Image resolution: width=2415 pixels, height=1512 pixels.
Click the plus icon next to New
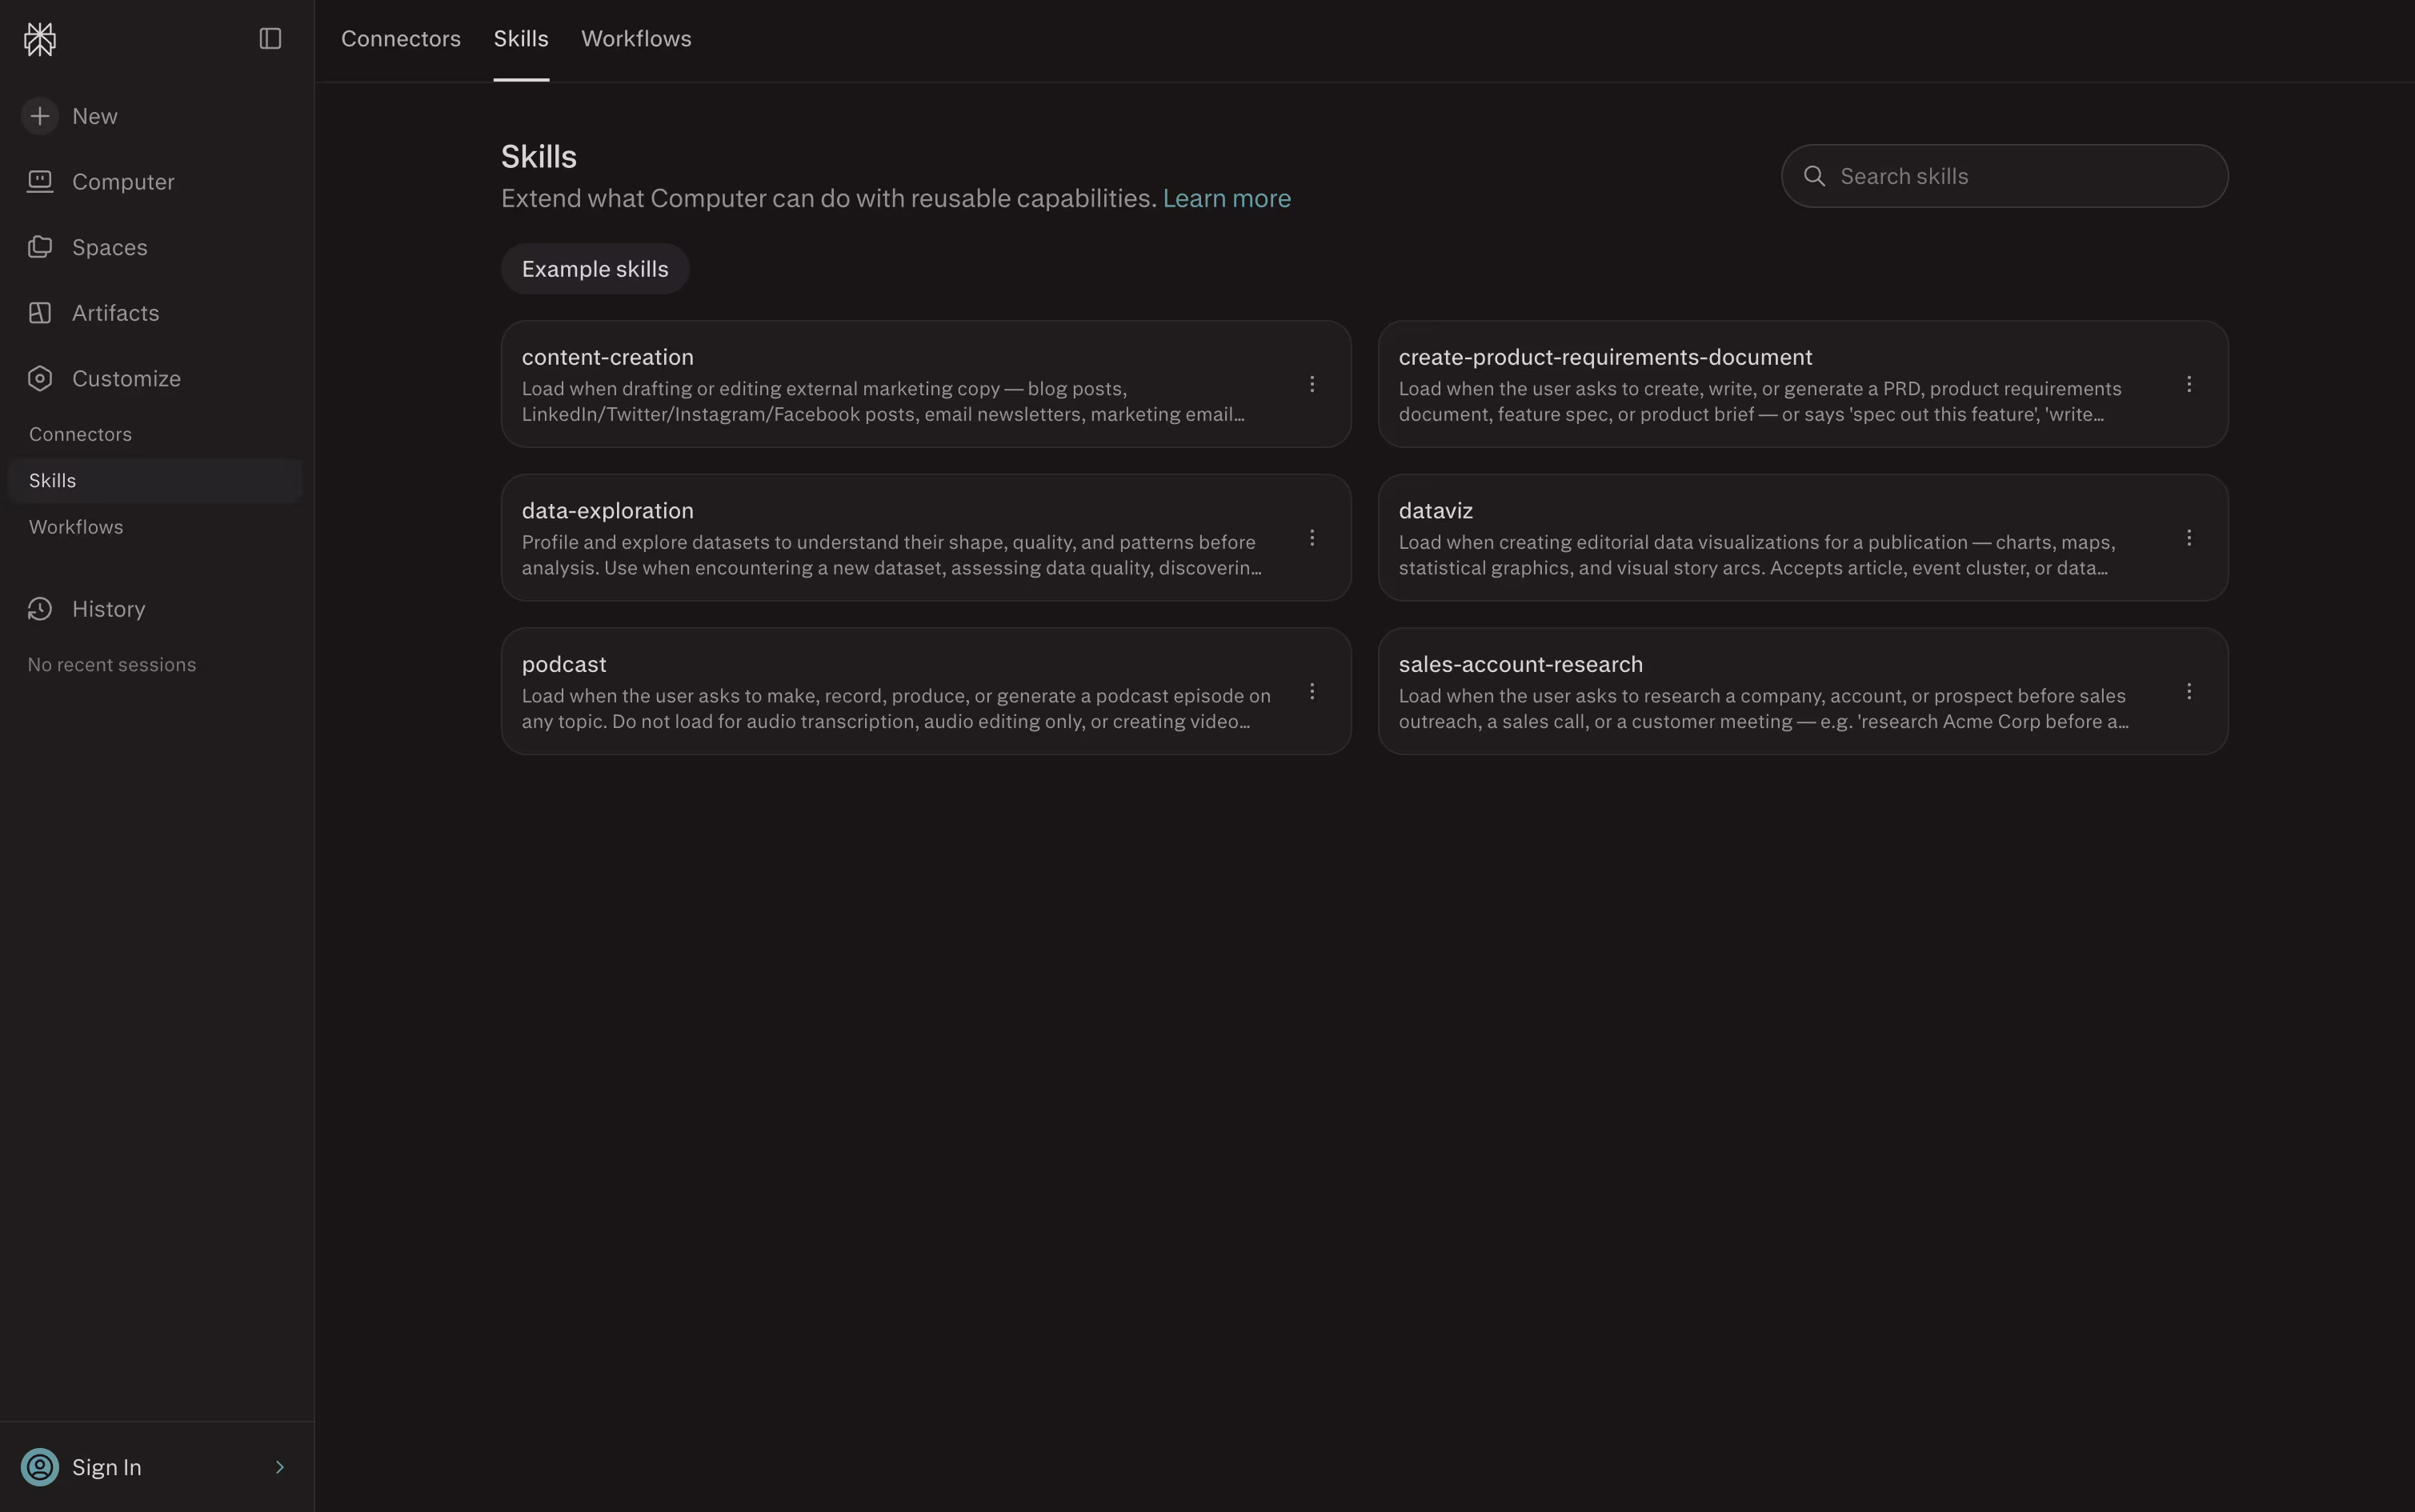click(40, 116)
